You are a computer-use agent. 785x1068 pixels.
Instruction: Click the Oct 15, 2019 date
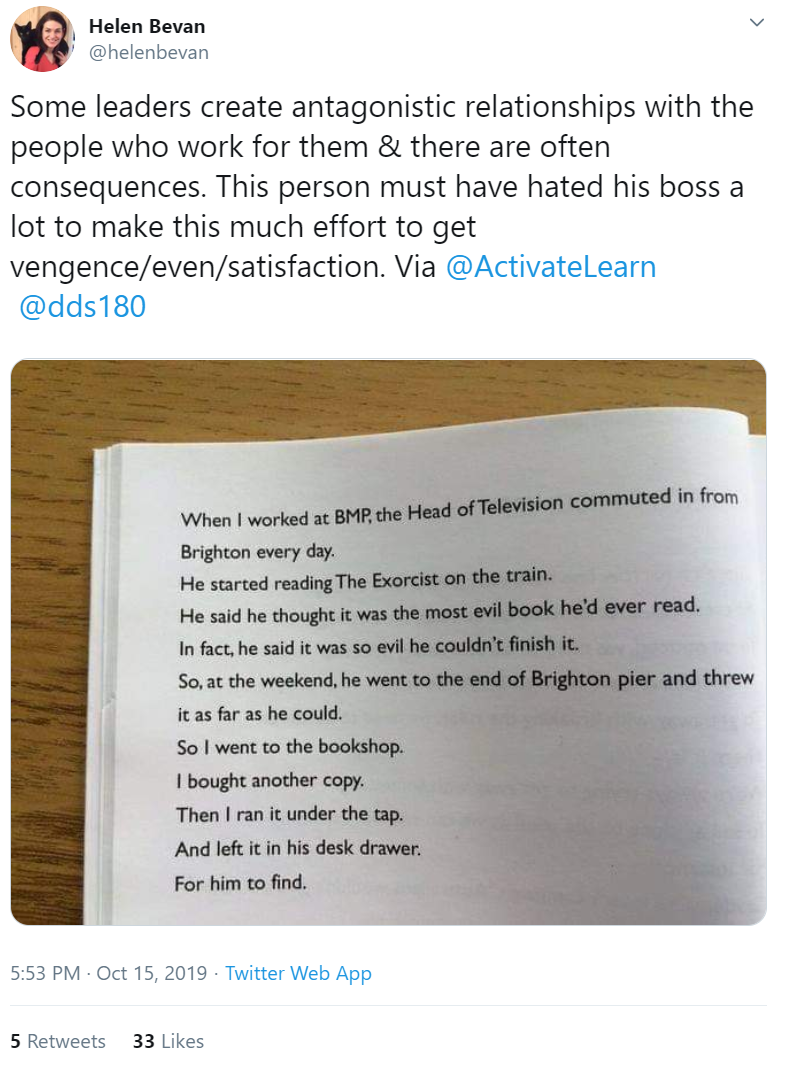click(152, 973)
